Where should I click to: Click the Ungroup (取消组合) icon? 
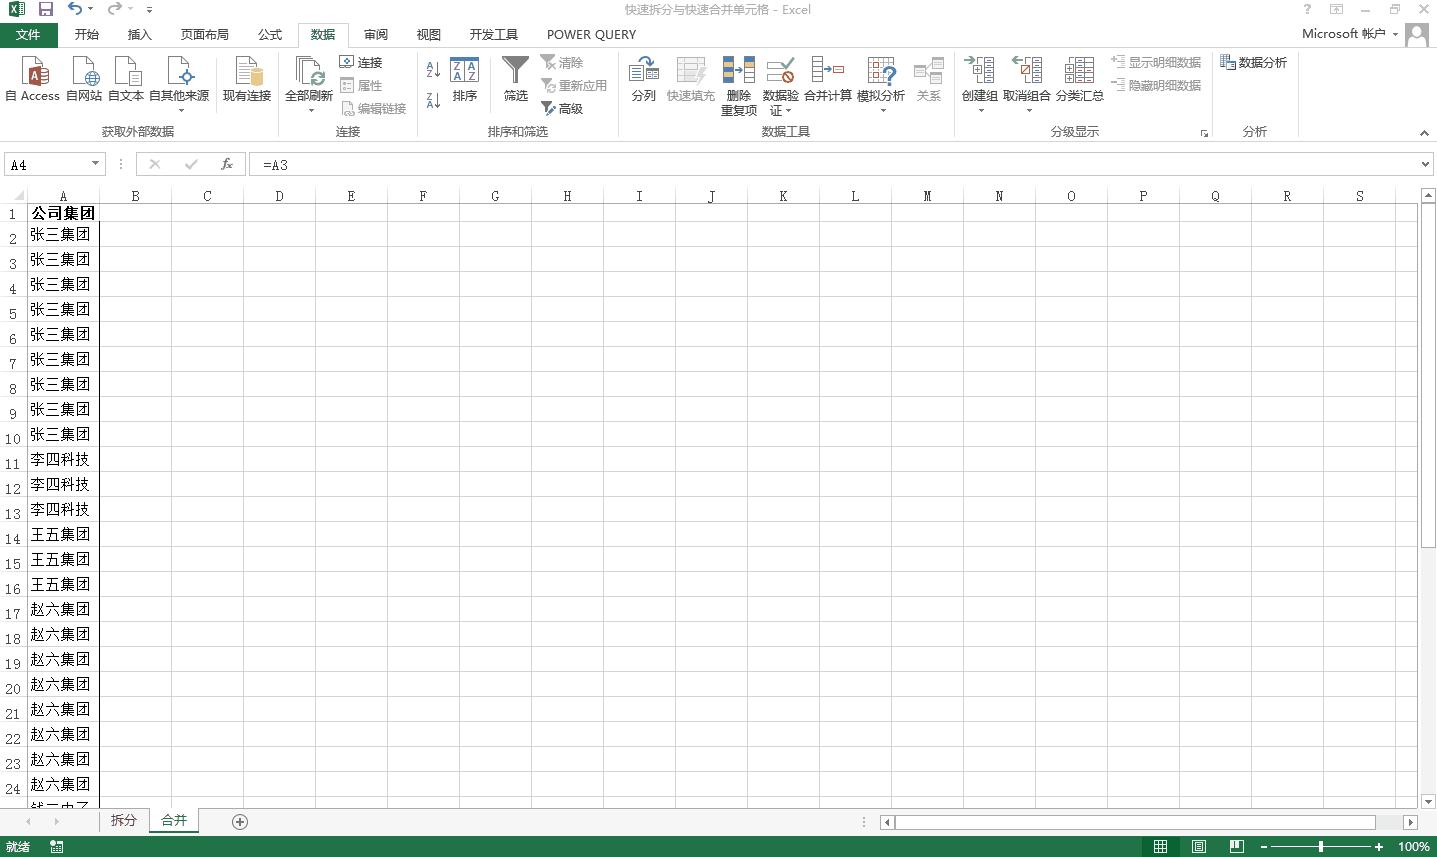tap(1027, 71)
